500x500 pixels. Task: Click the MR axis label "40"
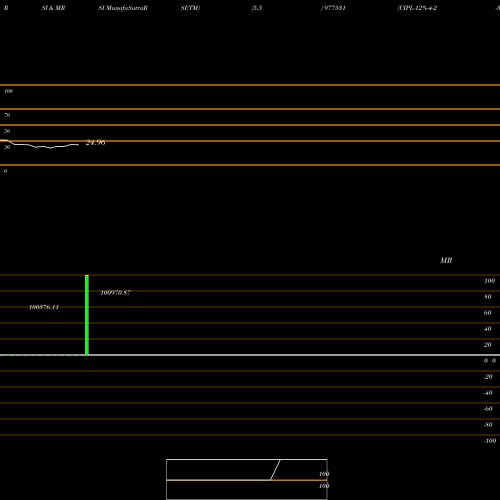(x=488, y=329)
